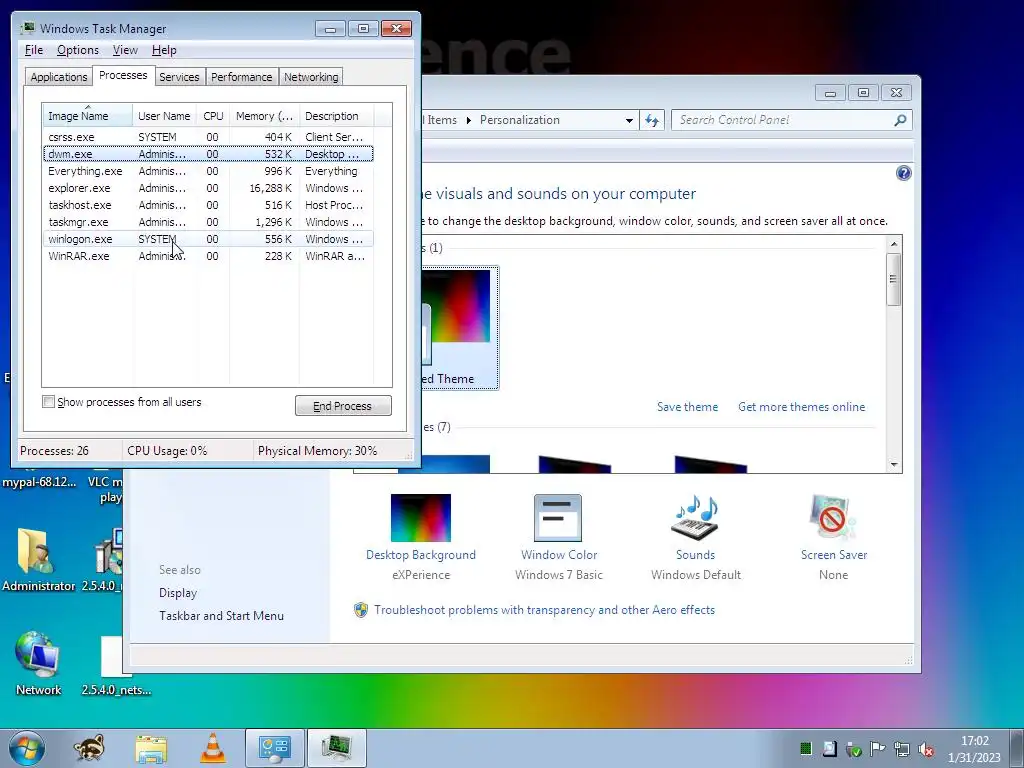Image resolution: width=1024 pixels, height=768 pixels.
Task: Open the File menu in Task Manager
Action: click(x=34, y=50)
